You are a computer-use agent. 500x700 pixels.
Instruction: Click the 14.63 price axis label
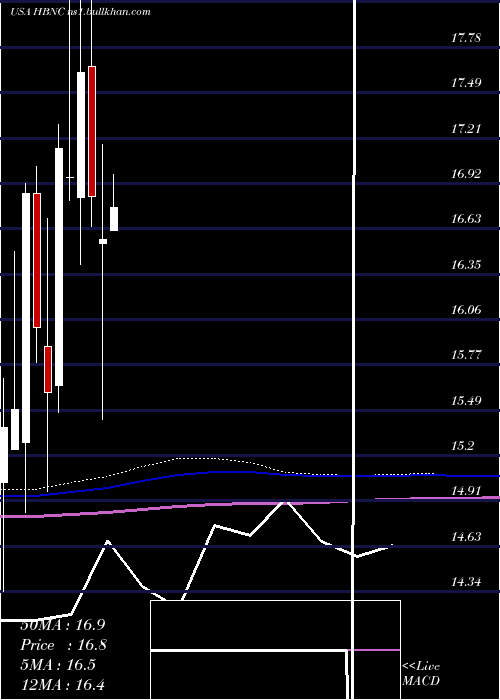pyautogui.click(x=466, y=537)
